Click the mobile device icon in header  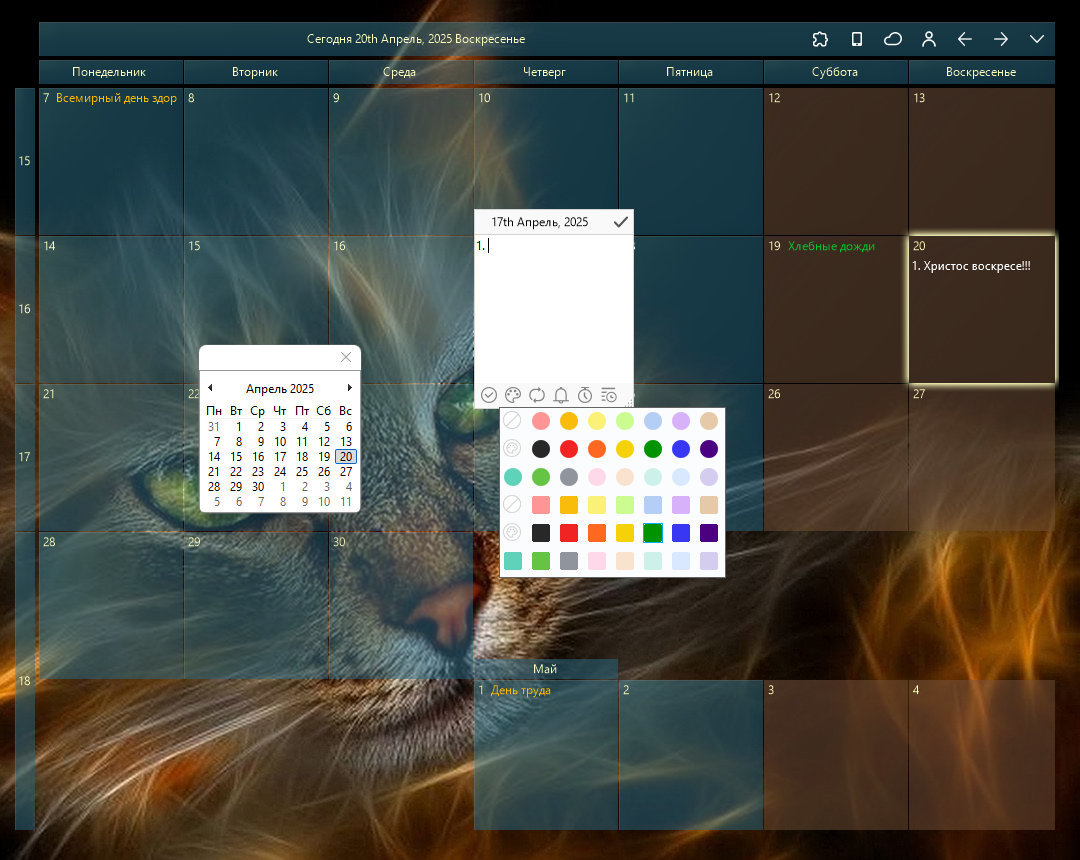tap(856, 39)
